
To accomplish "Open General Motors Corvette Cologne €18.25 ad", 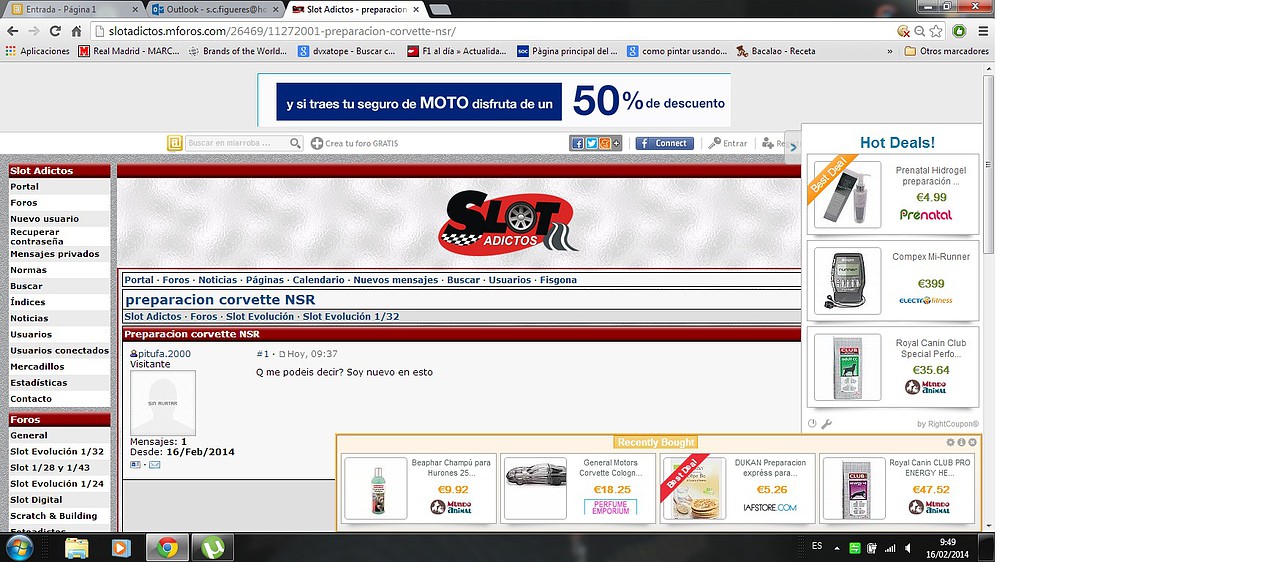I will click(x=578, y=488).
